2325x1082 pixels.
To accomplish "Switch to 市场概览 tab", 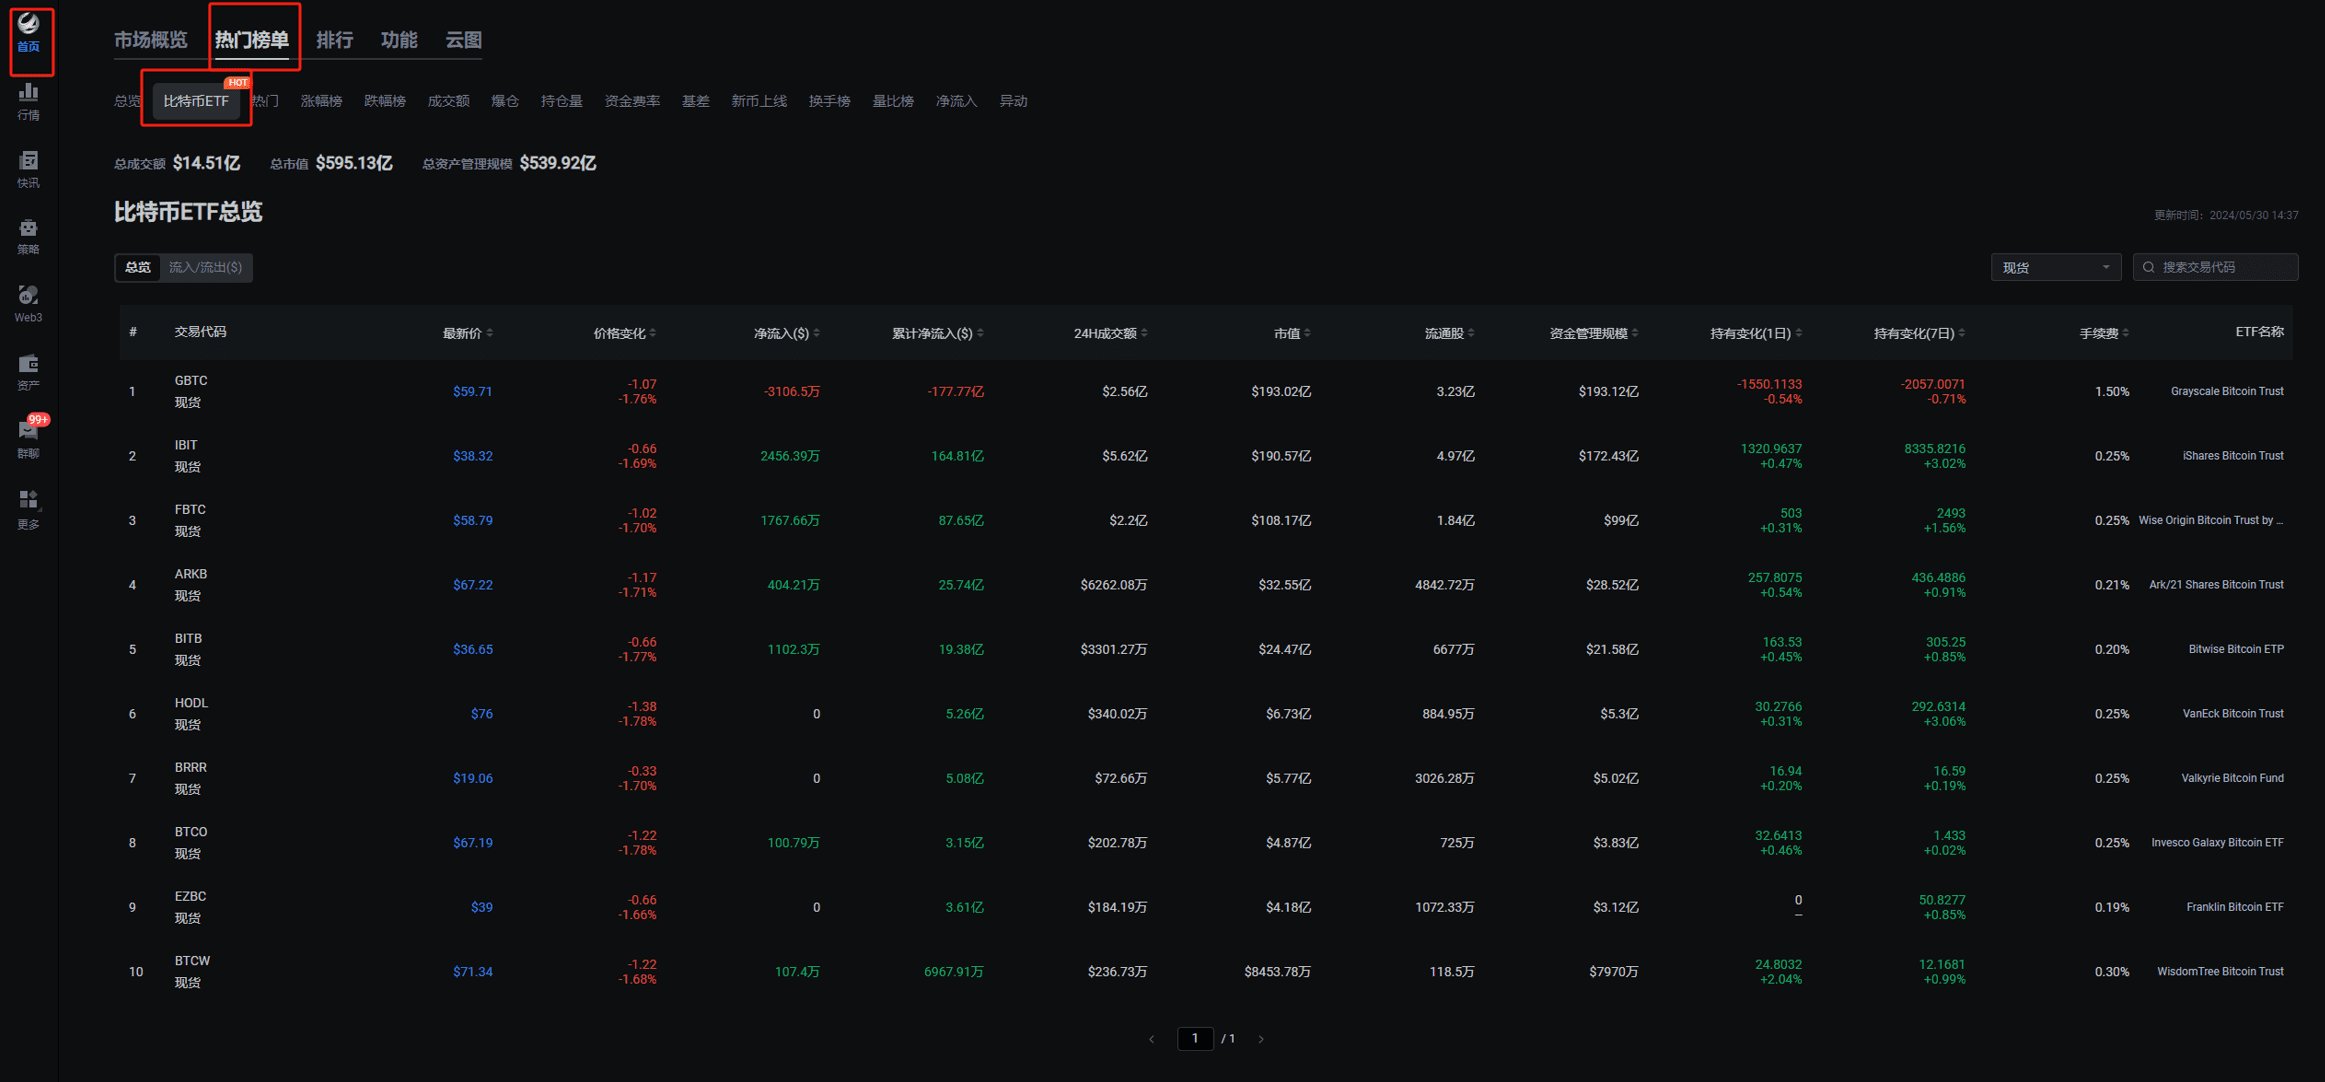I will pos(150,39).
